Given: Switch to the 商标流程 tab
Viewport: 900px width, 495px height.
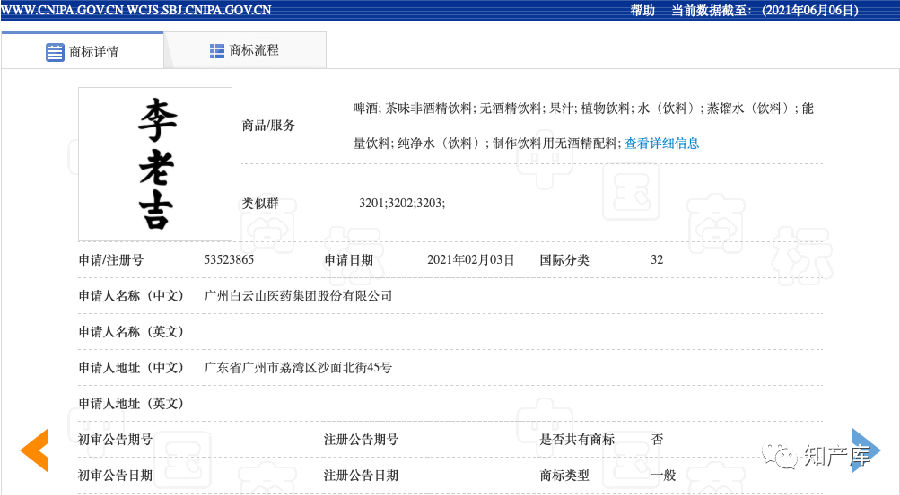Looking at the screenshot, I should tap(245, 50).
